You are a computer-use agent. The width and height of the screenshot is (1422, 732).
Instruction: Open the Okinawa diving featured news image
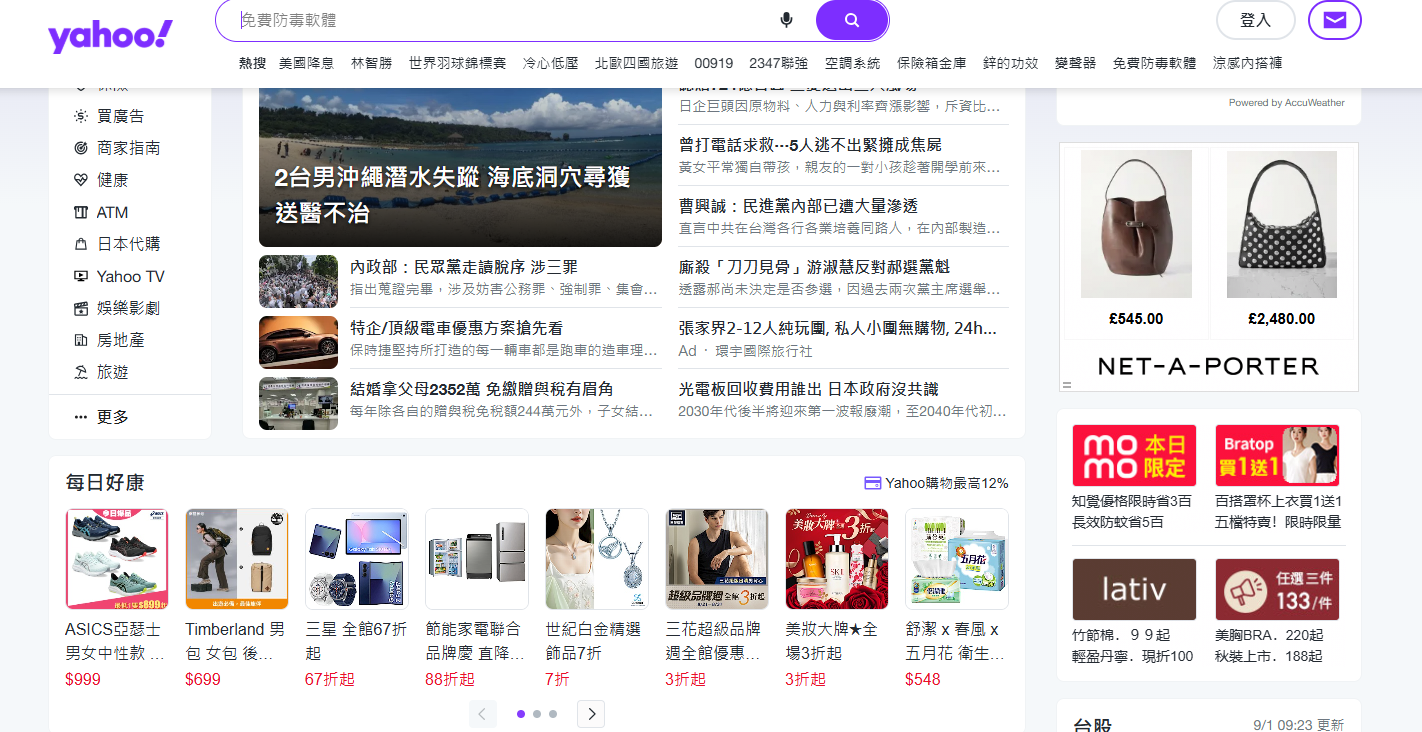(x=460, y=167)
